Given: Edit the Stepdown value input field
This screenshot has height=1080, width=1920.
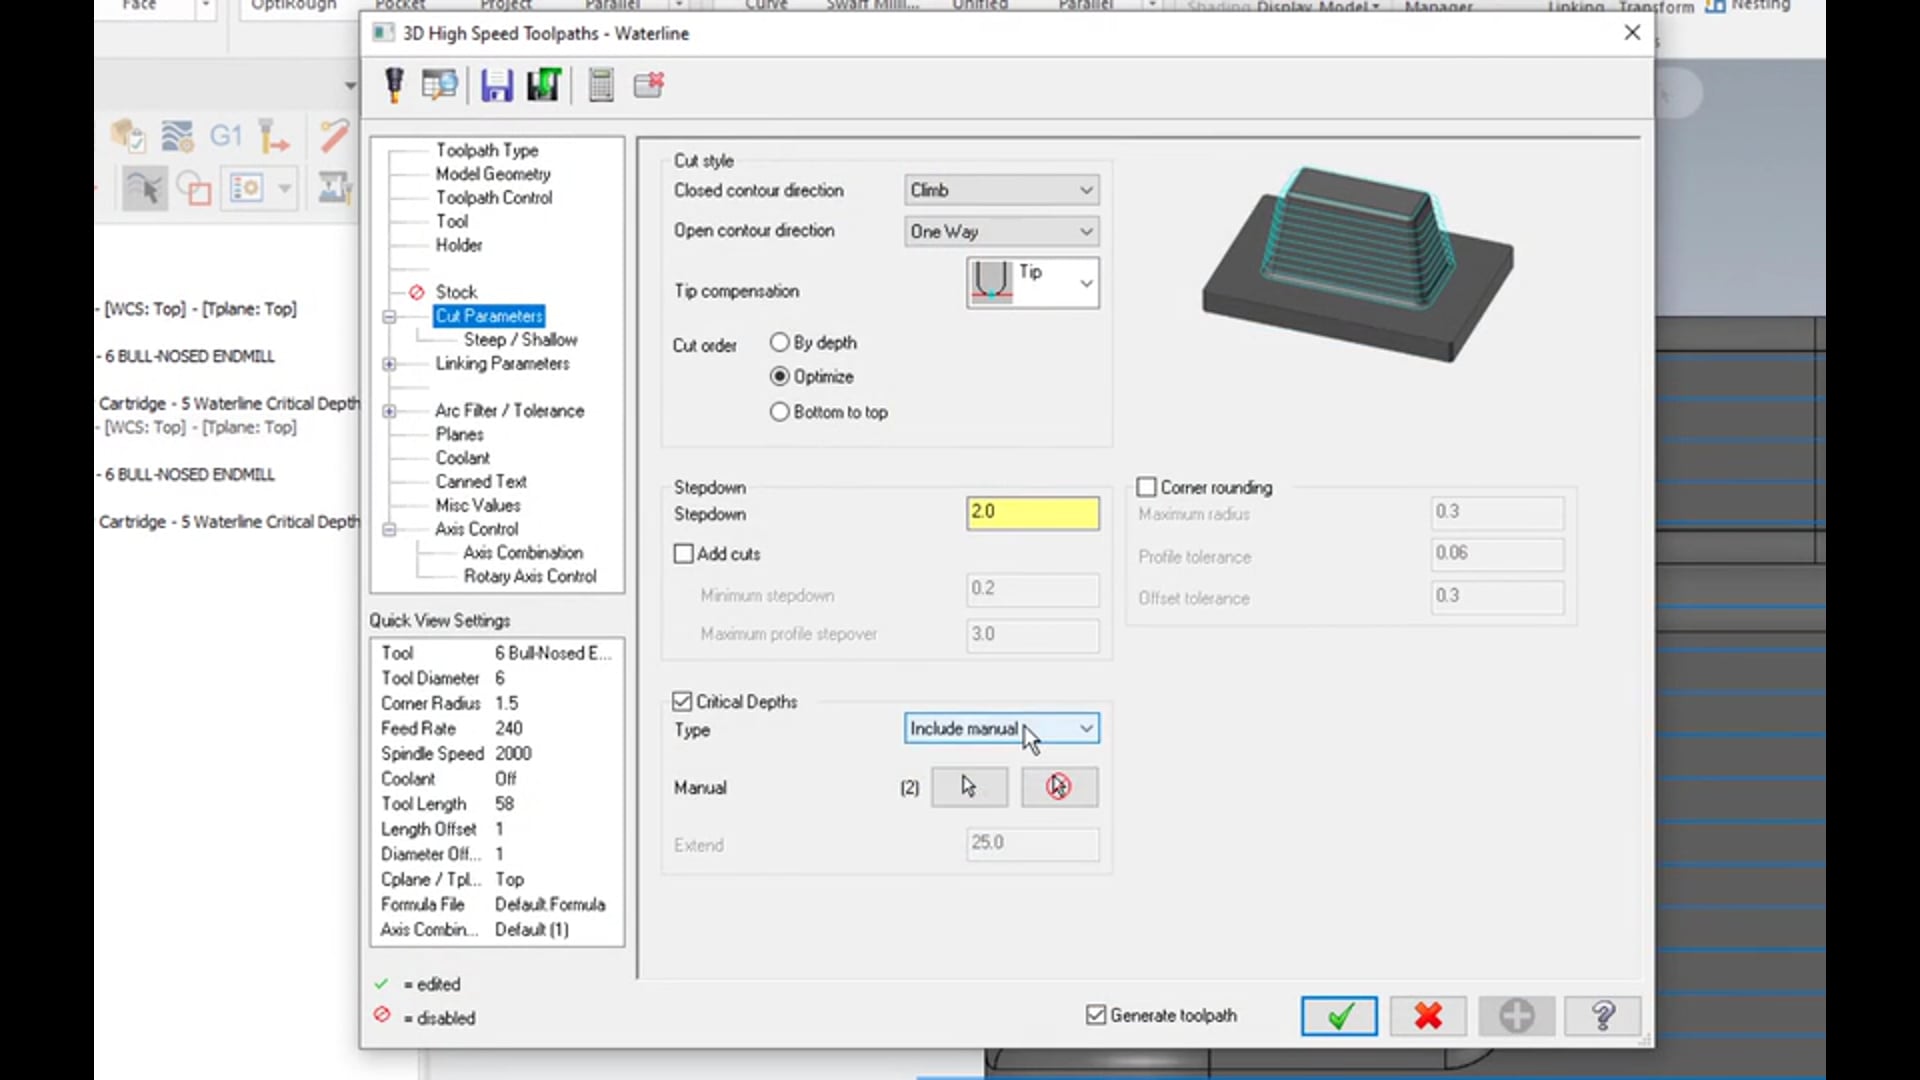Looking at the screenshot, I should click(1031, 512).
